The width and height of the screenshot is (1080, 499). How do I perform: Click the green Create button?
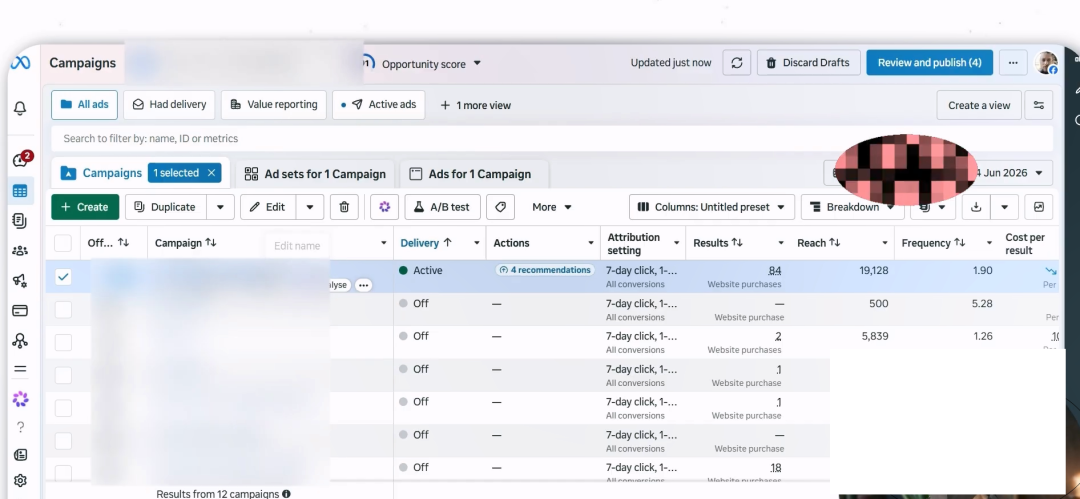pos(85,207)
